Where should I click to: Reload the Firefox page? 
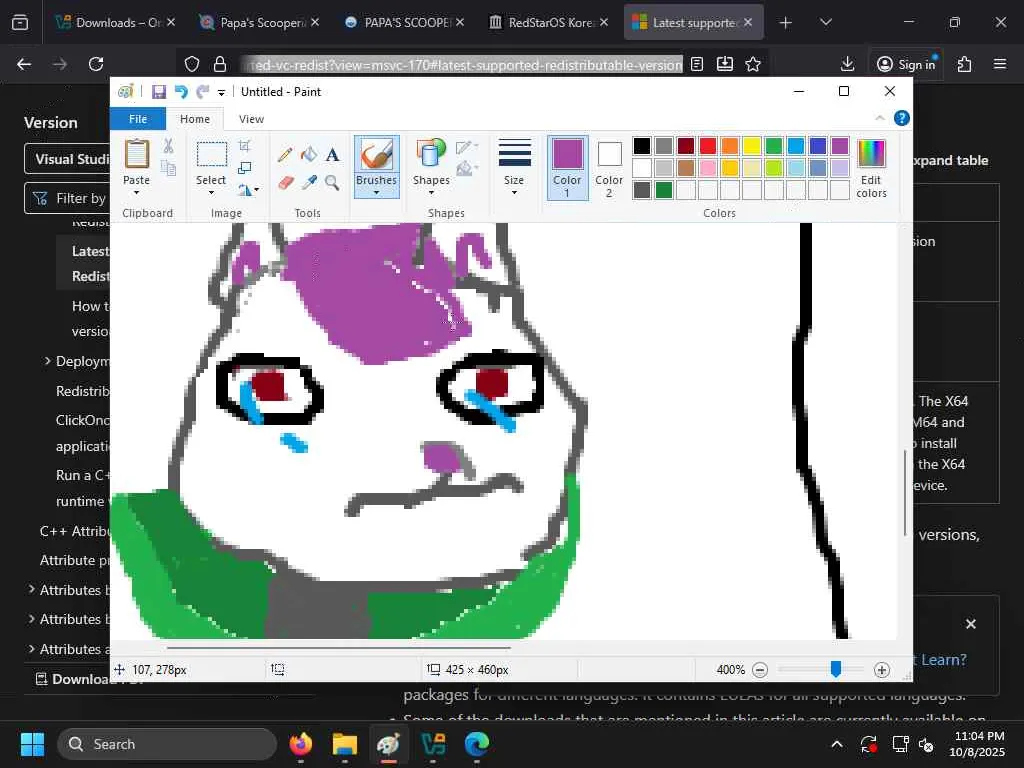tap(96, 64)
